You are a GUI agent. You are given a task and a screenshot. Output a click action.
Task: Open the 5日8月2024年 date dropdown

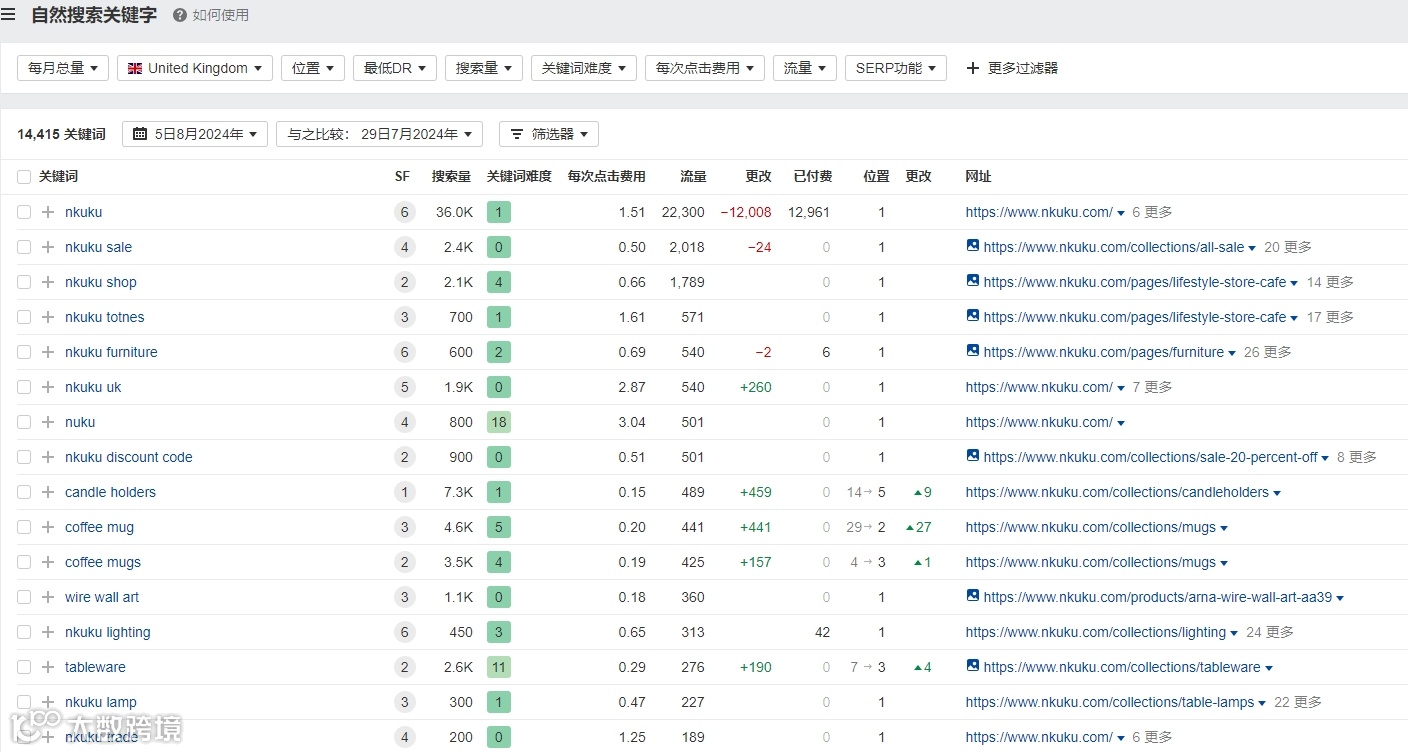coord(195,134)
